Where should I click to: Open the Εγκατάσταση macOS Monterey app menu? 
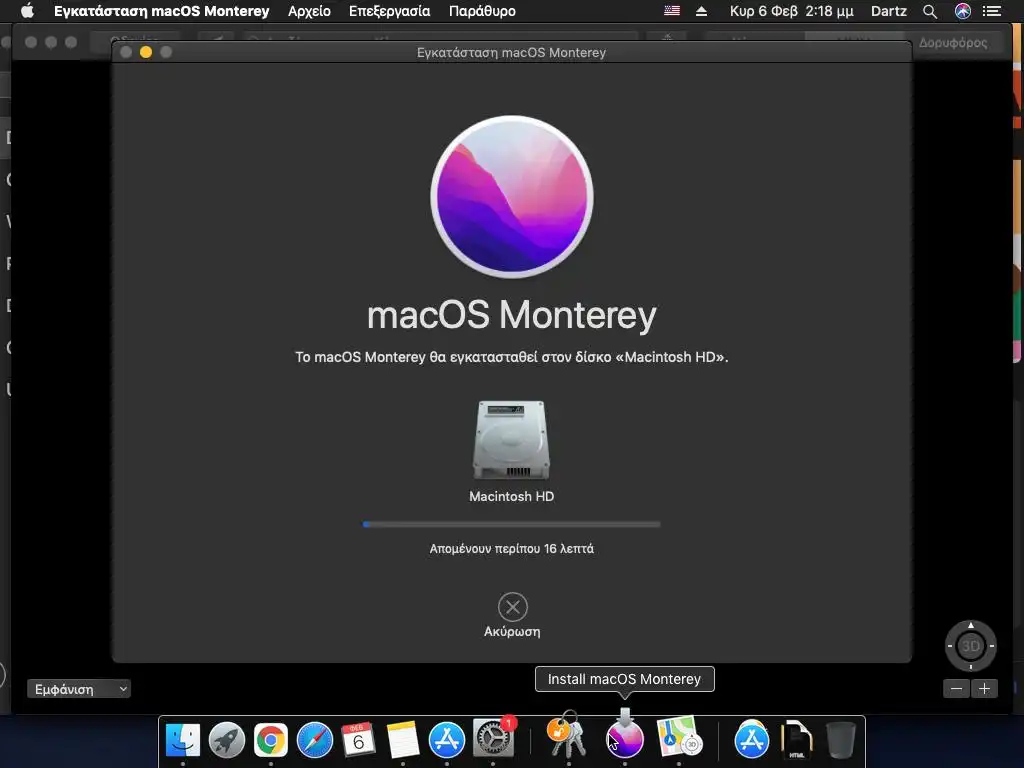pyautogui.click(x=161, y=11)
